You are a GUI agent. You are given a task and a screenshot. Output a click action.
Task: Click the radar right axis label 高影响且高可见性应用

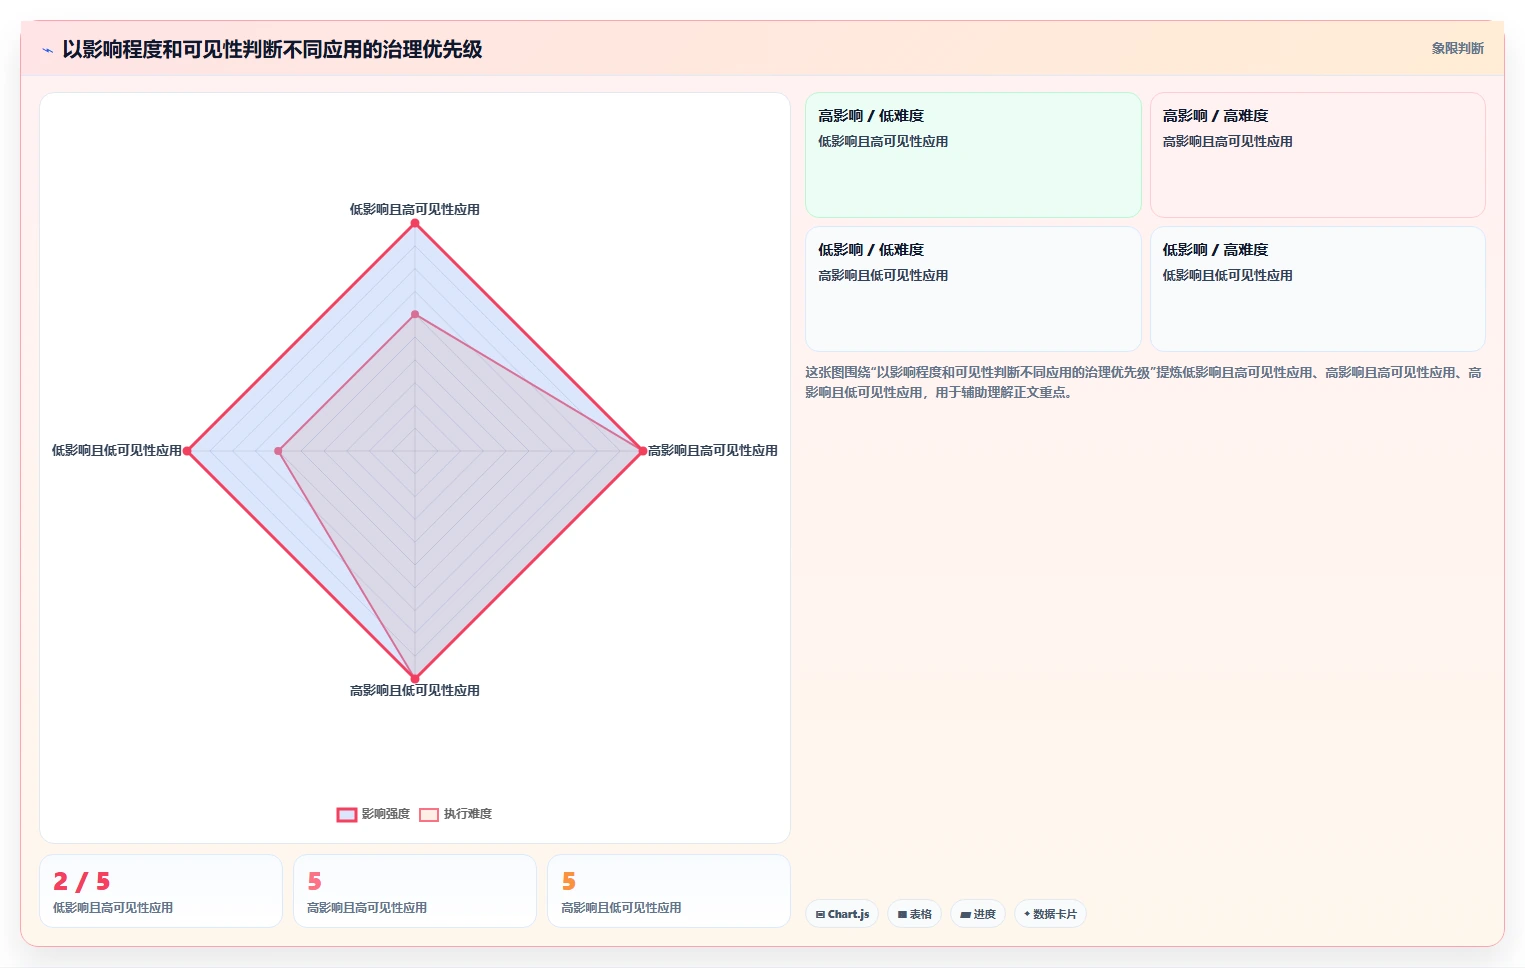click(713, 450)
